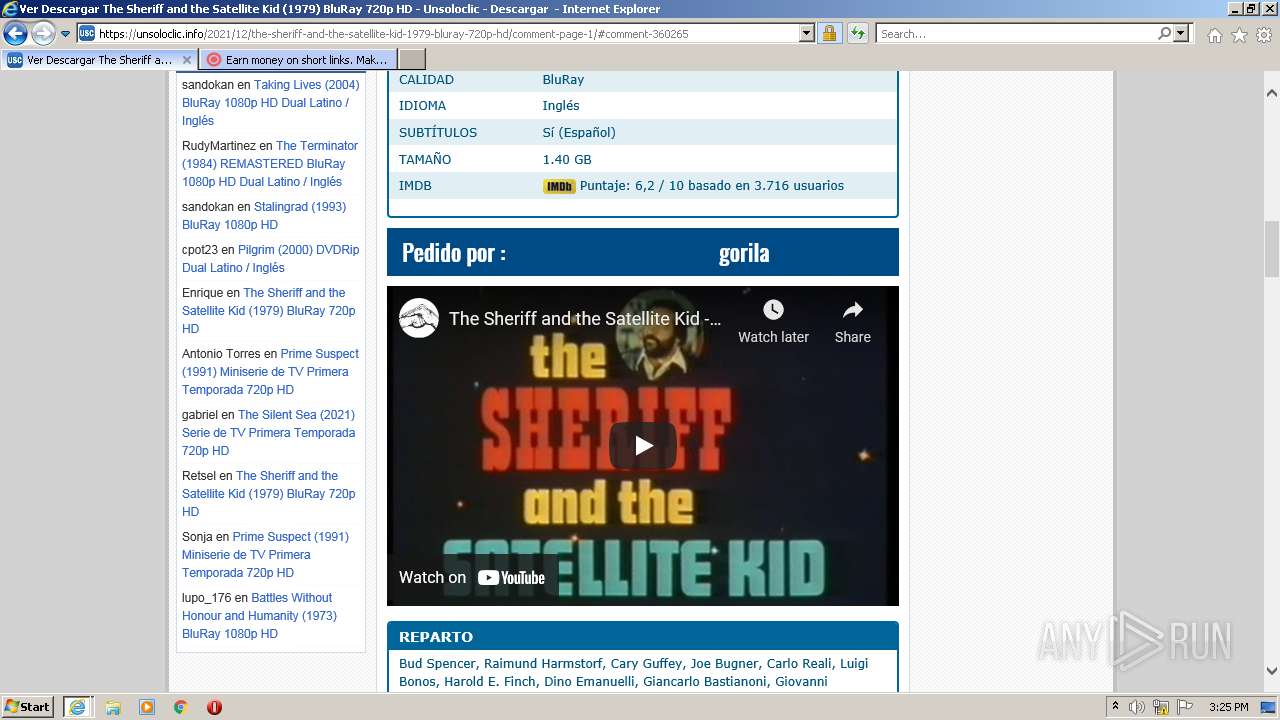
Task: Click Bud Spencer in the cast list
Action: pyautogui.click(x=437, y=663)
